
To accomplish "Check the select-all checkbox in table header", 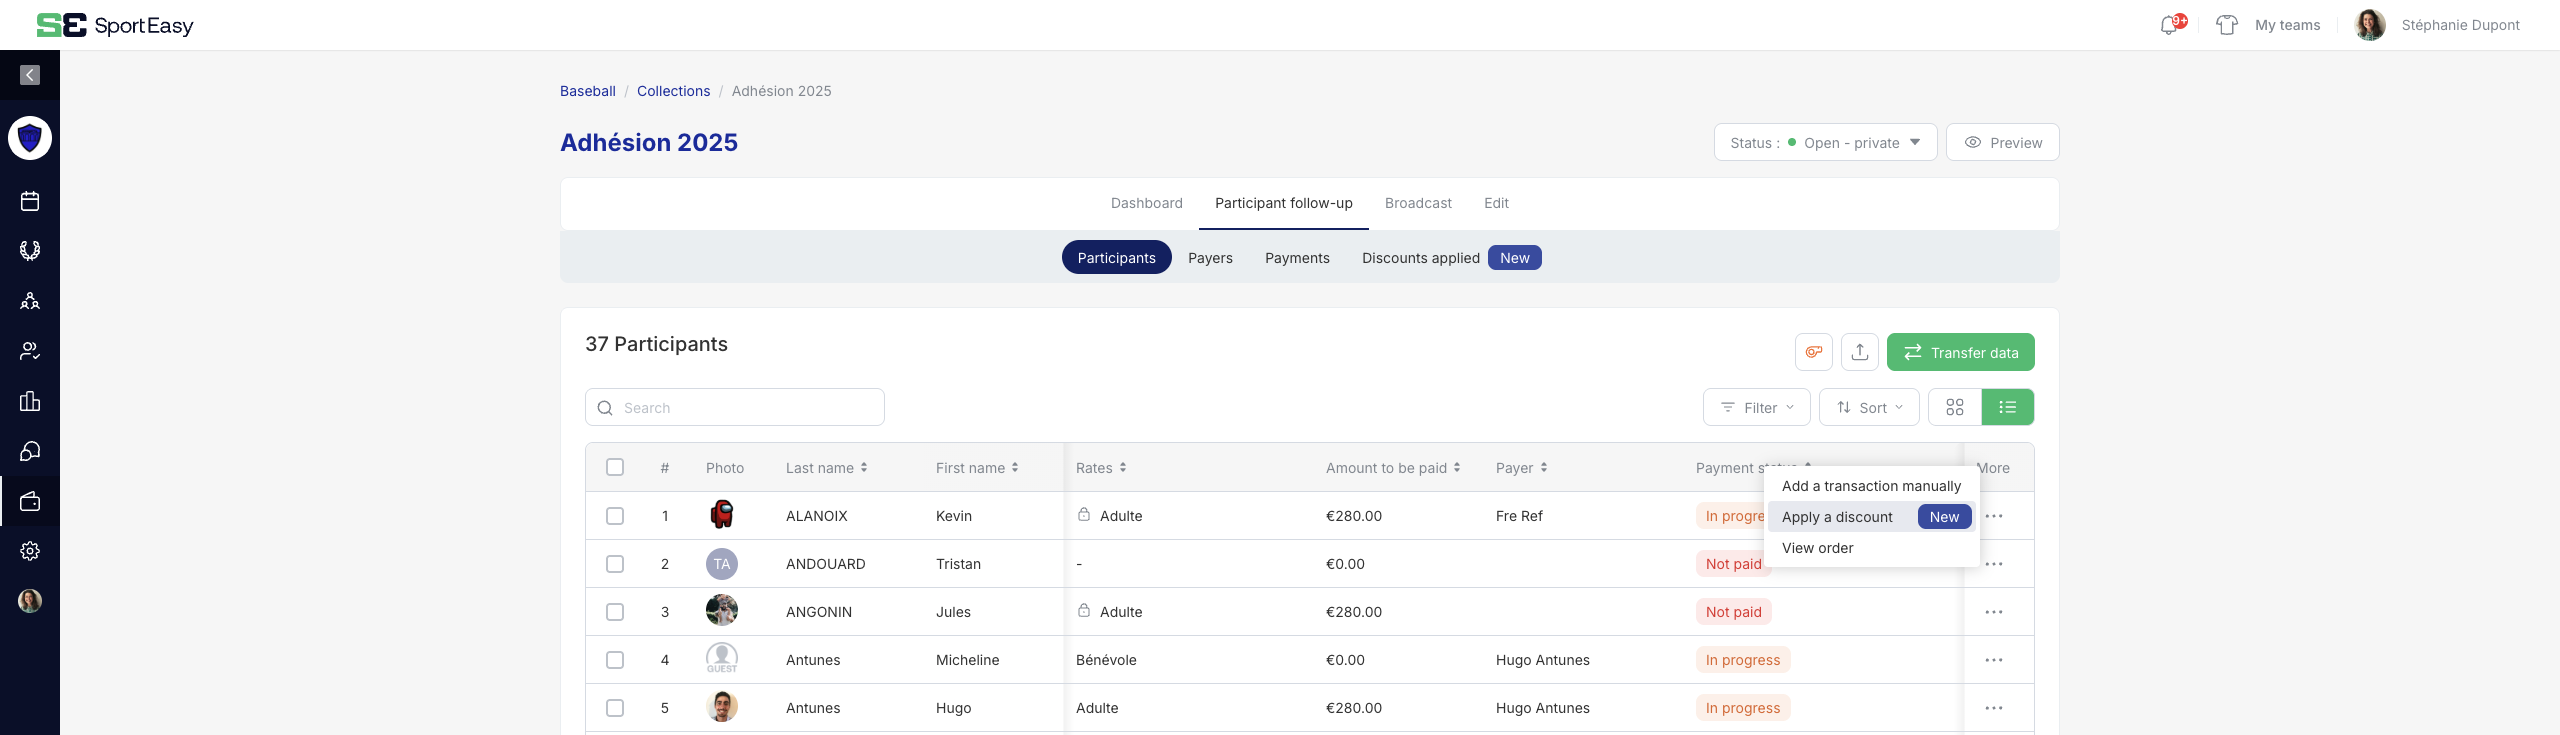I will click(615, 467).
